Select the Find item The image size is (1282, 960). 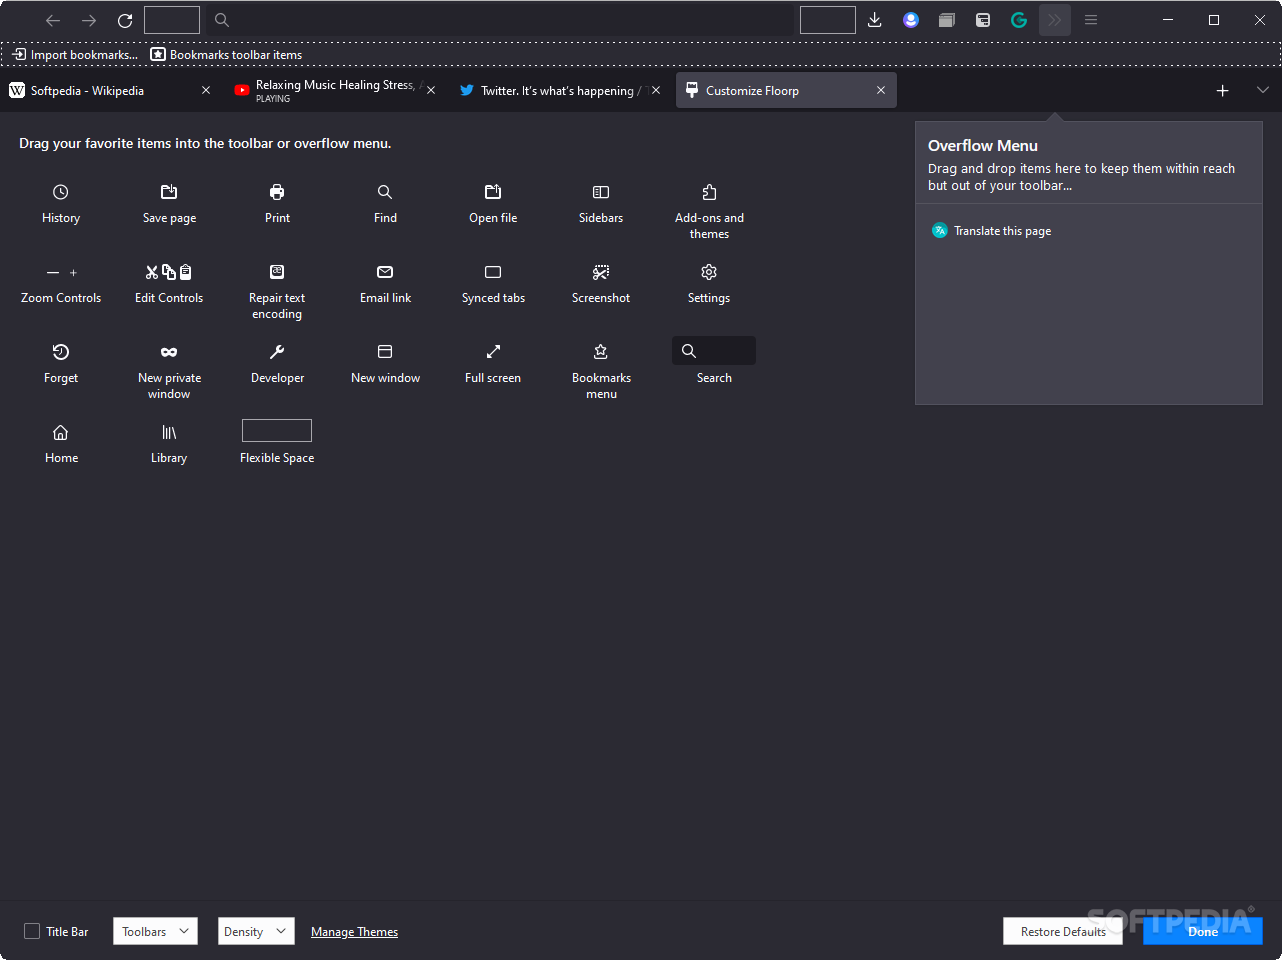point(385,203)
